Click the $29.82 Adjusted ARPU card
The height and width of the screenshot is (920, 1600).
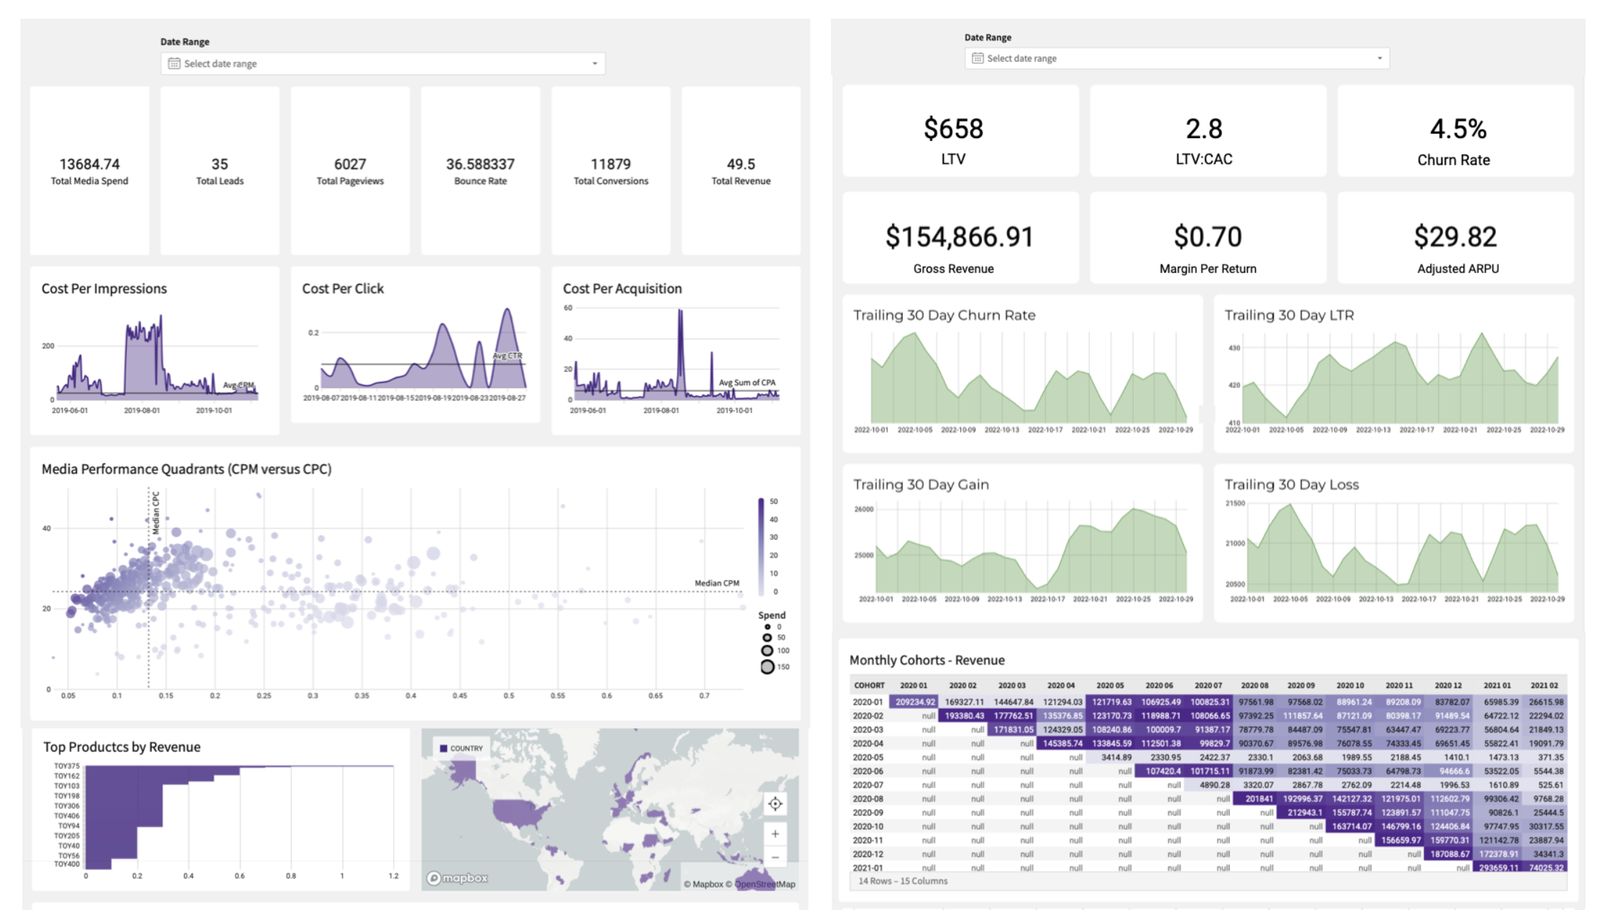[1456, 238]
